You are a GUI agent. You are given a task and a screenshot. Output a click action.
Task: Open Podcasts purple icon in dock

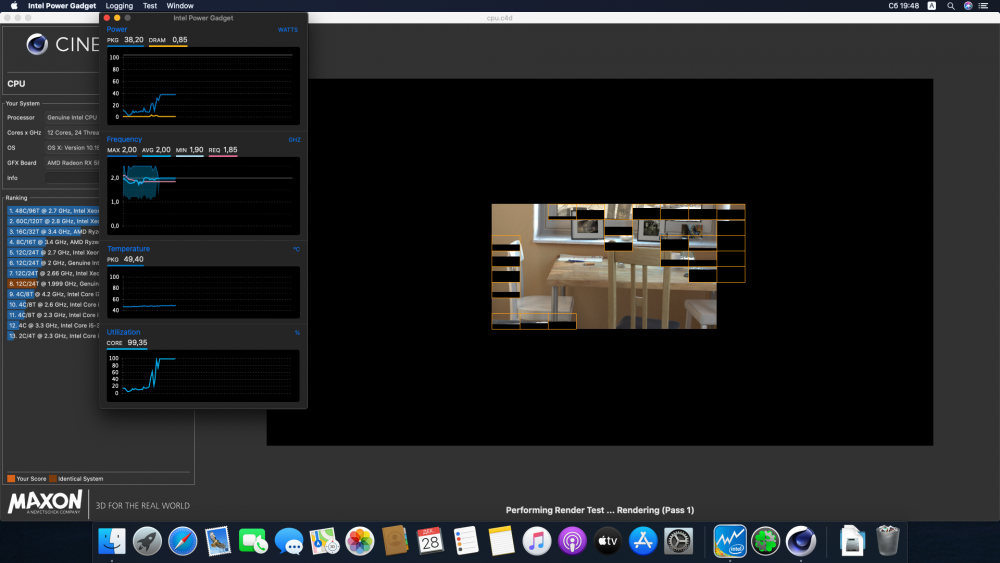pyautogui.click(x=572, y=541)
